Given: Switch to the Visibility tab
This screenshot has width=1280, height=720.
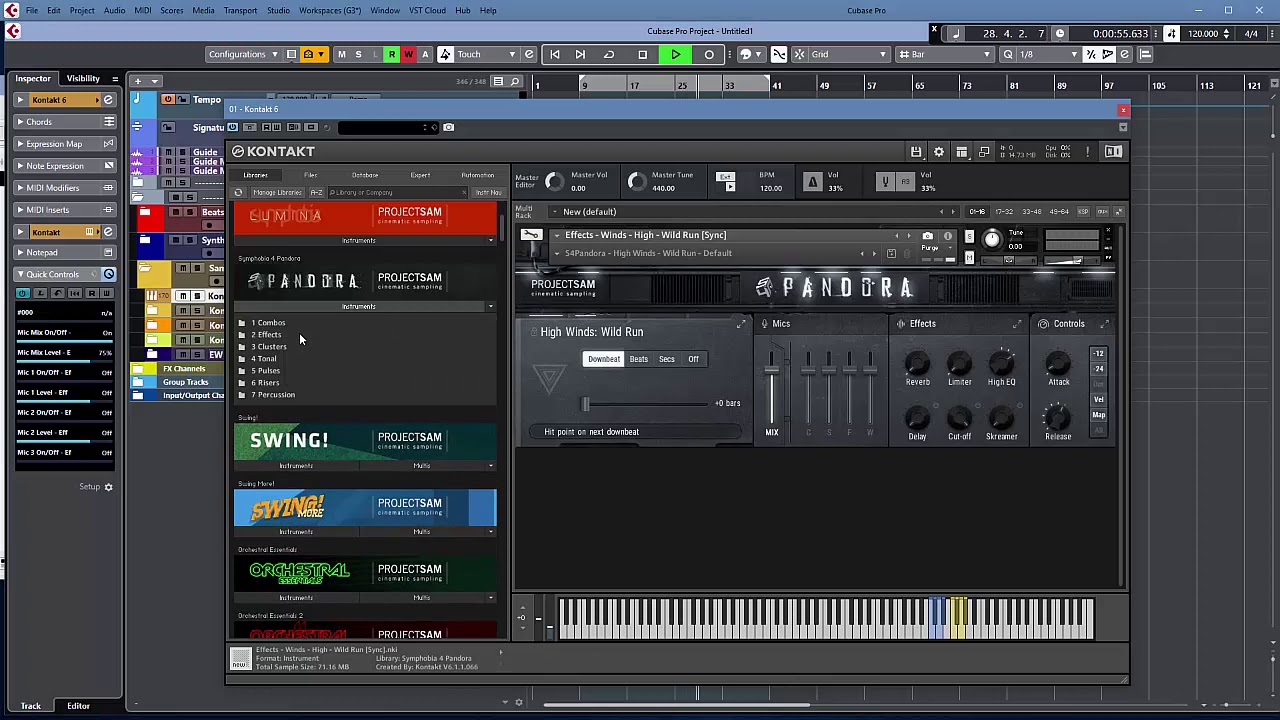Looking at the screenshot, I should click(x=83, y=78).
